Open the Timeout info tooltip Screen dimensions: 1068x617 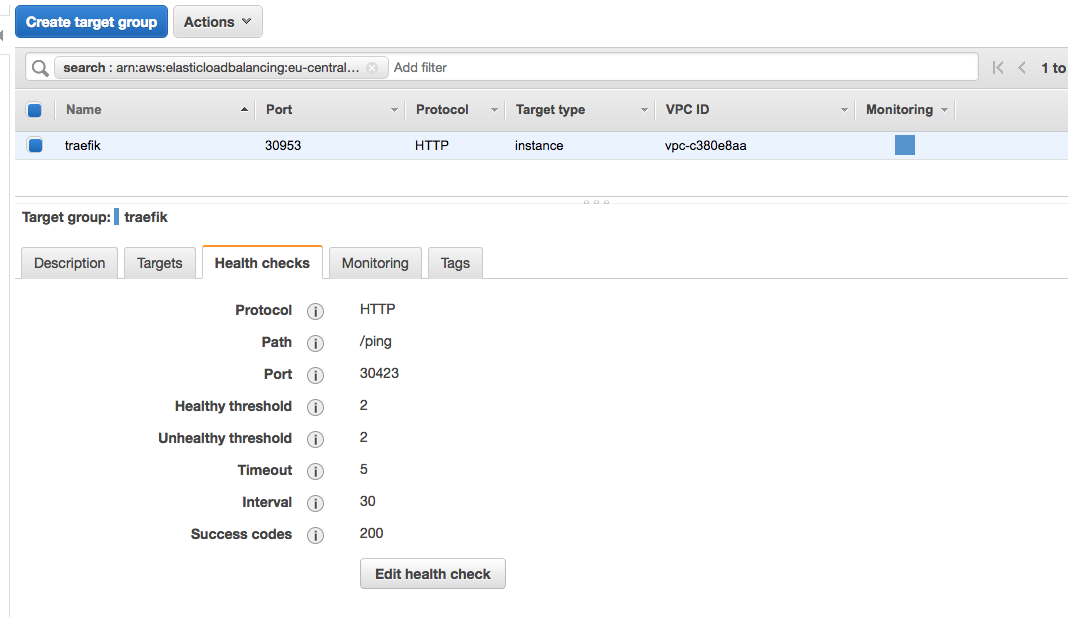(x=315, y=471)
